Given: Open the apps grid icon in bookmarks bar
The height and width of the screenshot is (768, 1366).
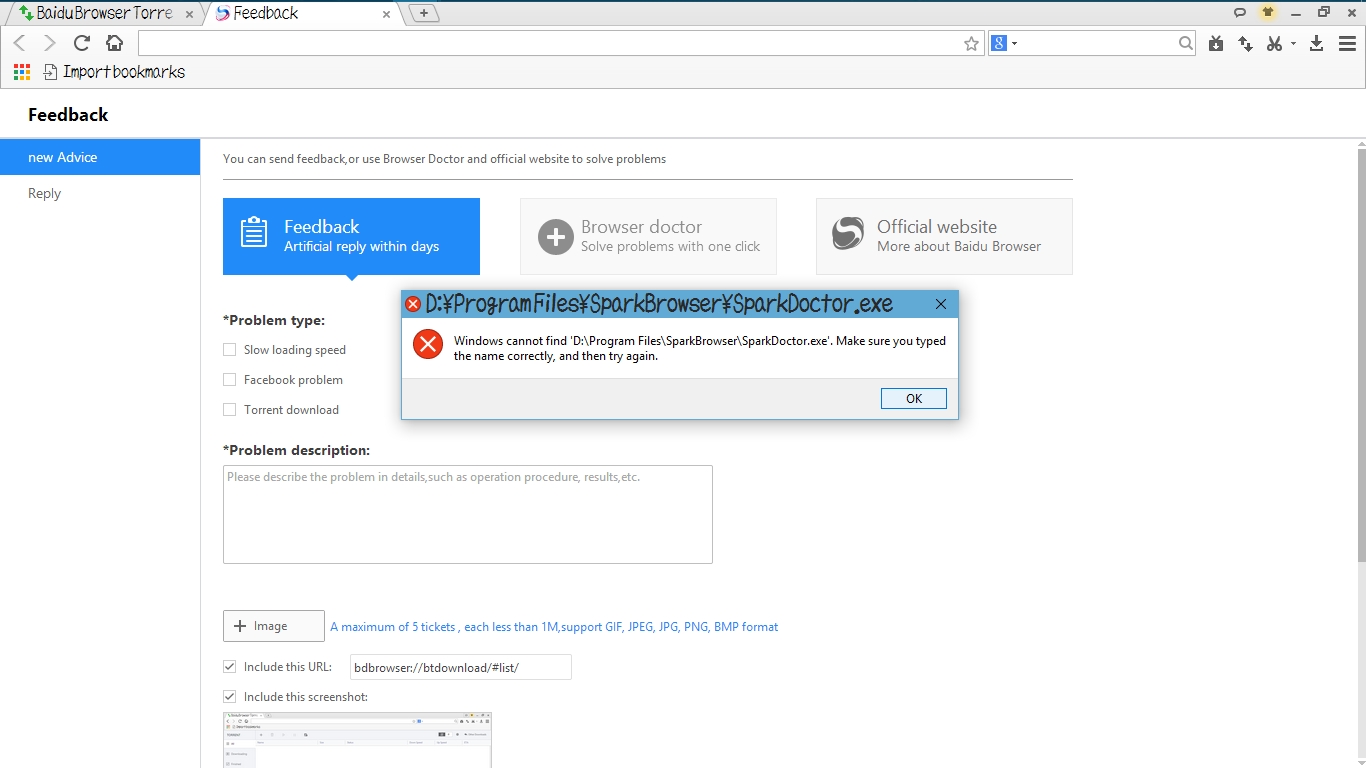Looking at the screenshot, I should 22,72.
